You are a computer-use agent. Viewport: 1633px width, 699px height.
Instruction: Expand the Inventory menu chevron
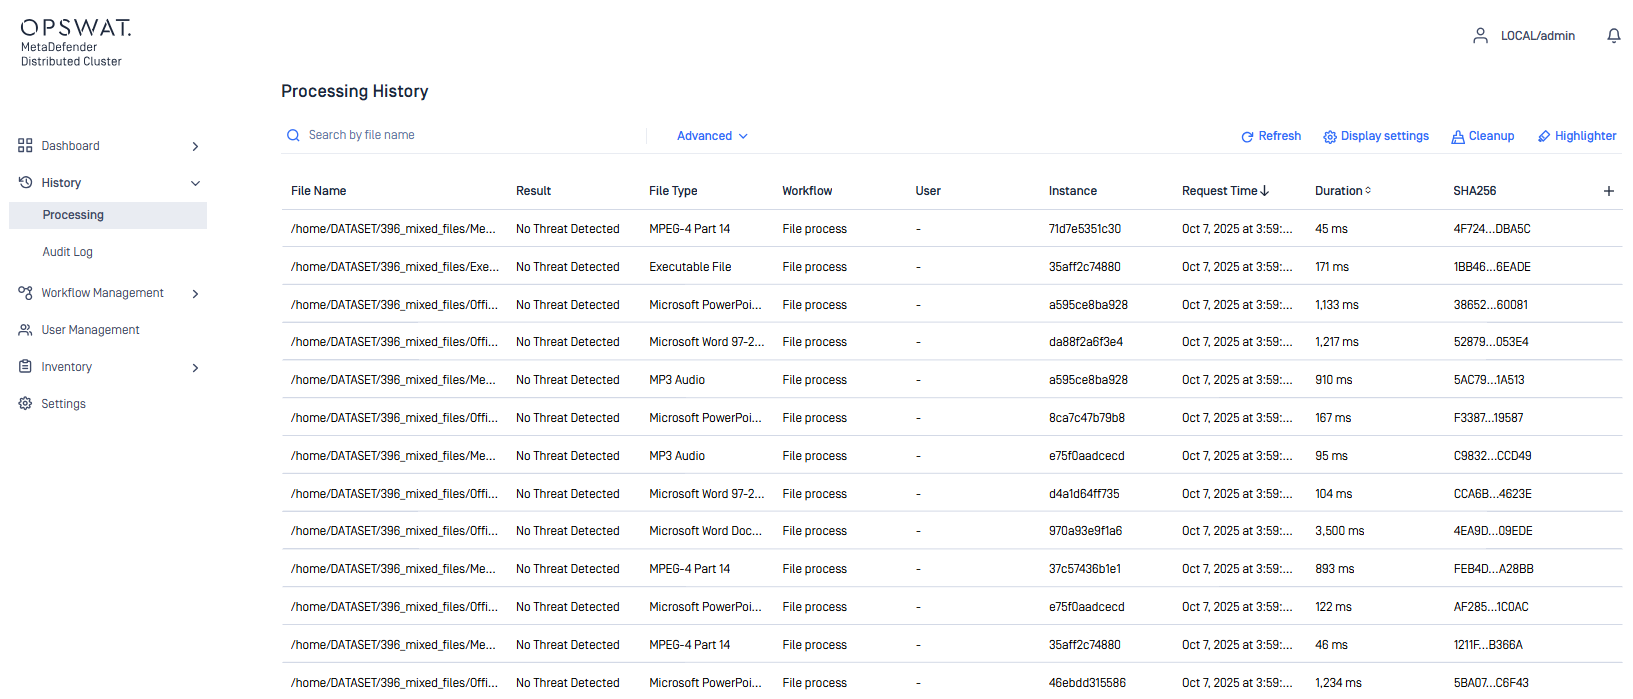point(195,368)
